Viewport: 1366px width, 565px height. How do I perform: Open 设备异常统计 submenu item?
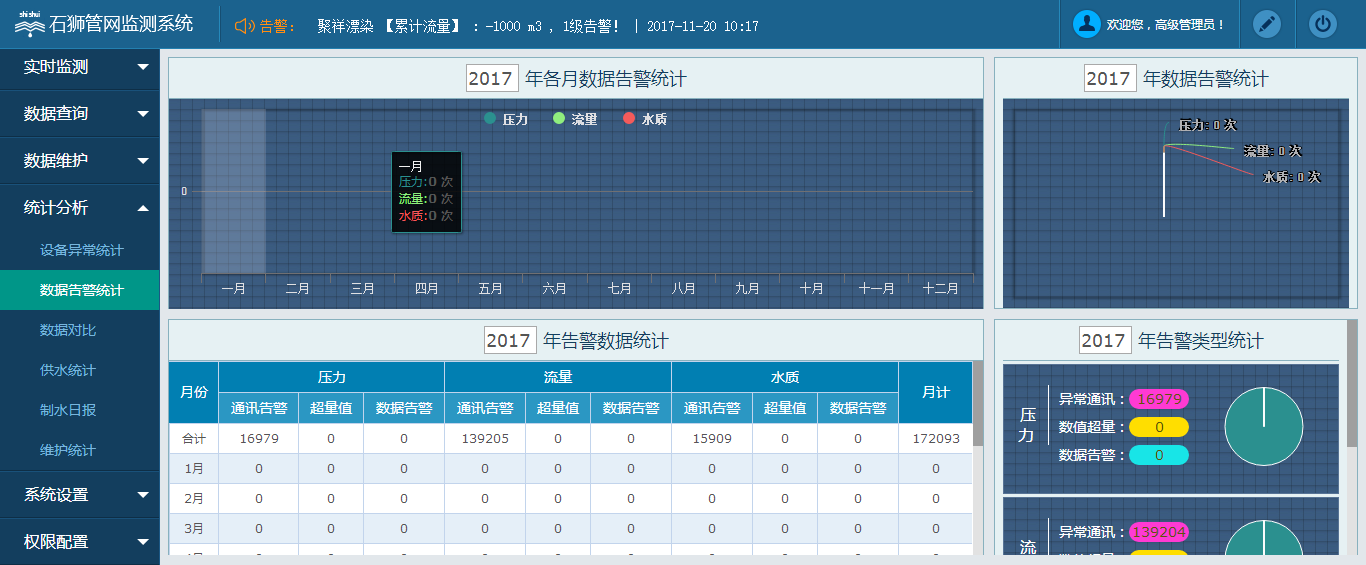click(82, 250)
